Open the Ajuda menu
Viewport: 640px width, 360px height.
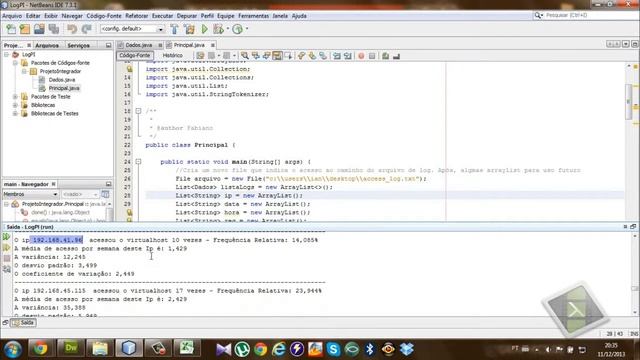coord(299,16)
